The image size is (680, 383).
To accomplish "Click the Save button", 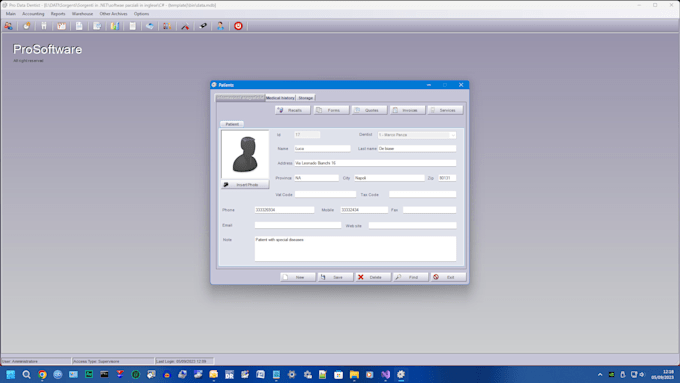I will click(336, 277).
